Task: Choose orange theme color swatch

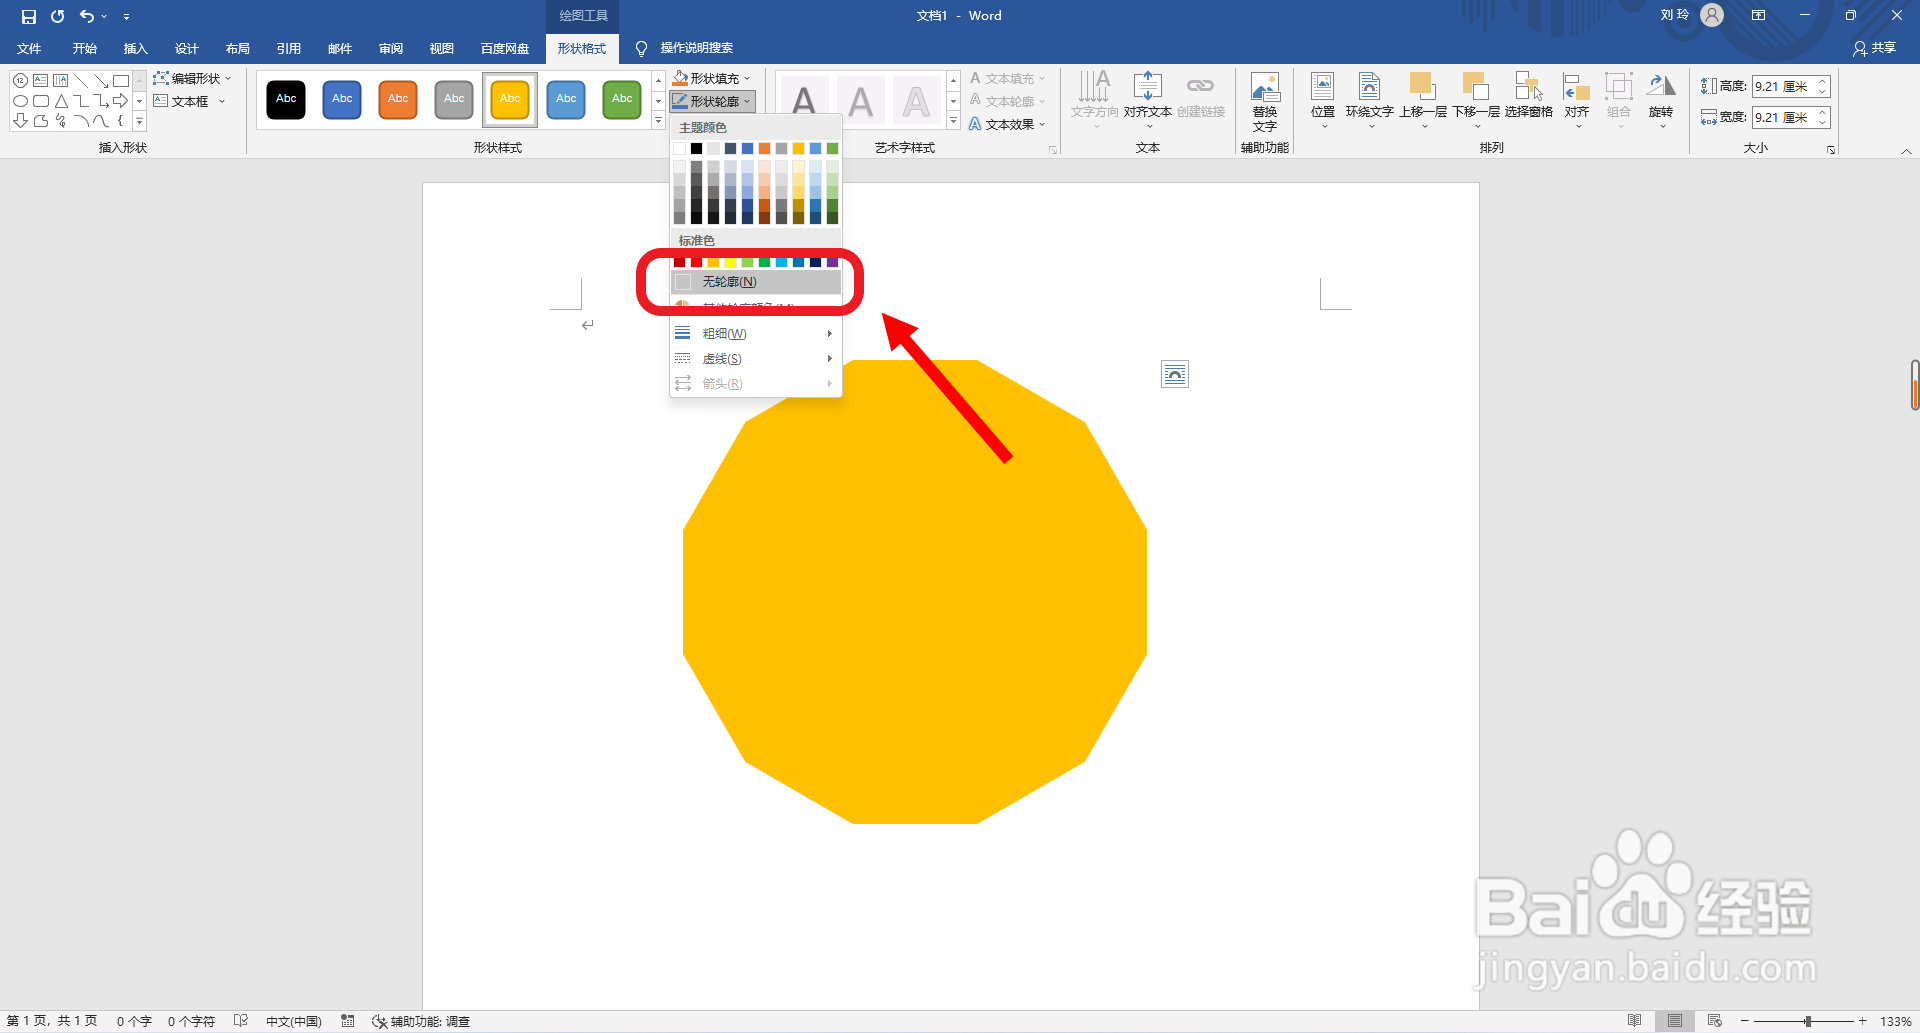Action: (764, 148)
